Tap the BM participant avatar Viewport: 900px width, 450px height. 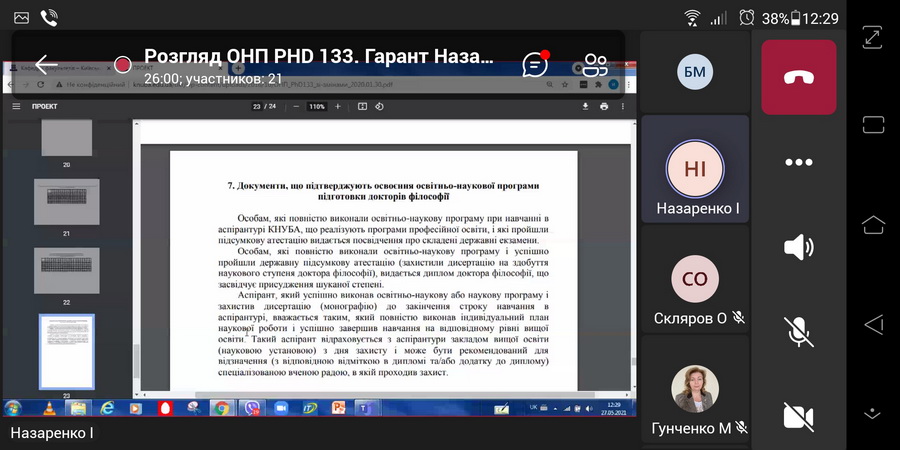pos(694,70)
